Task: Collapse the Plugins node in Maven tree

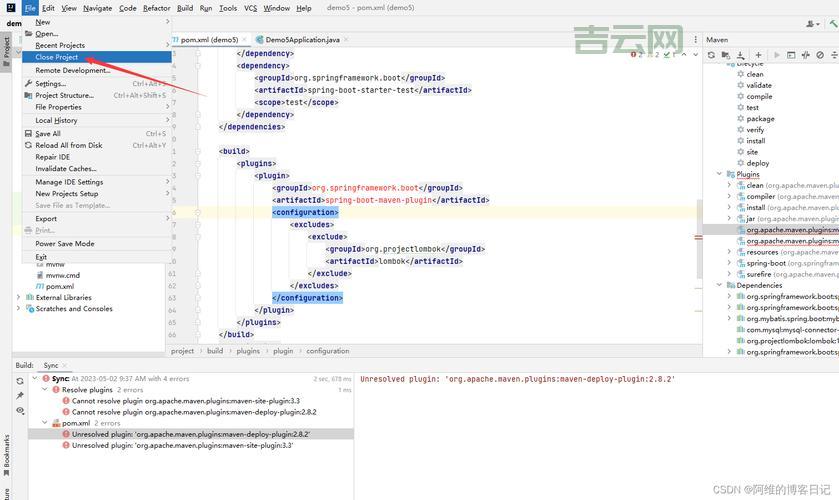Action: pos(719,174)
